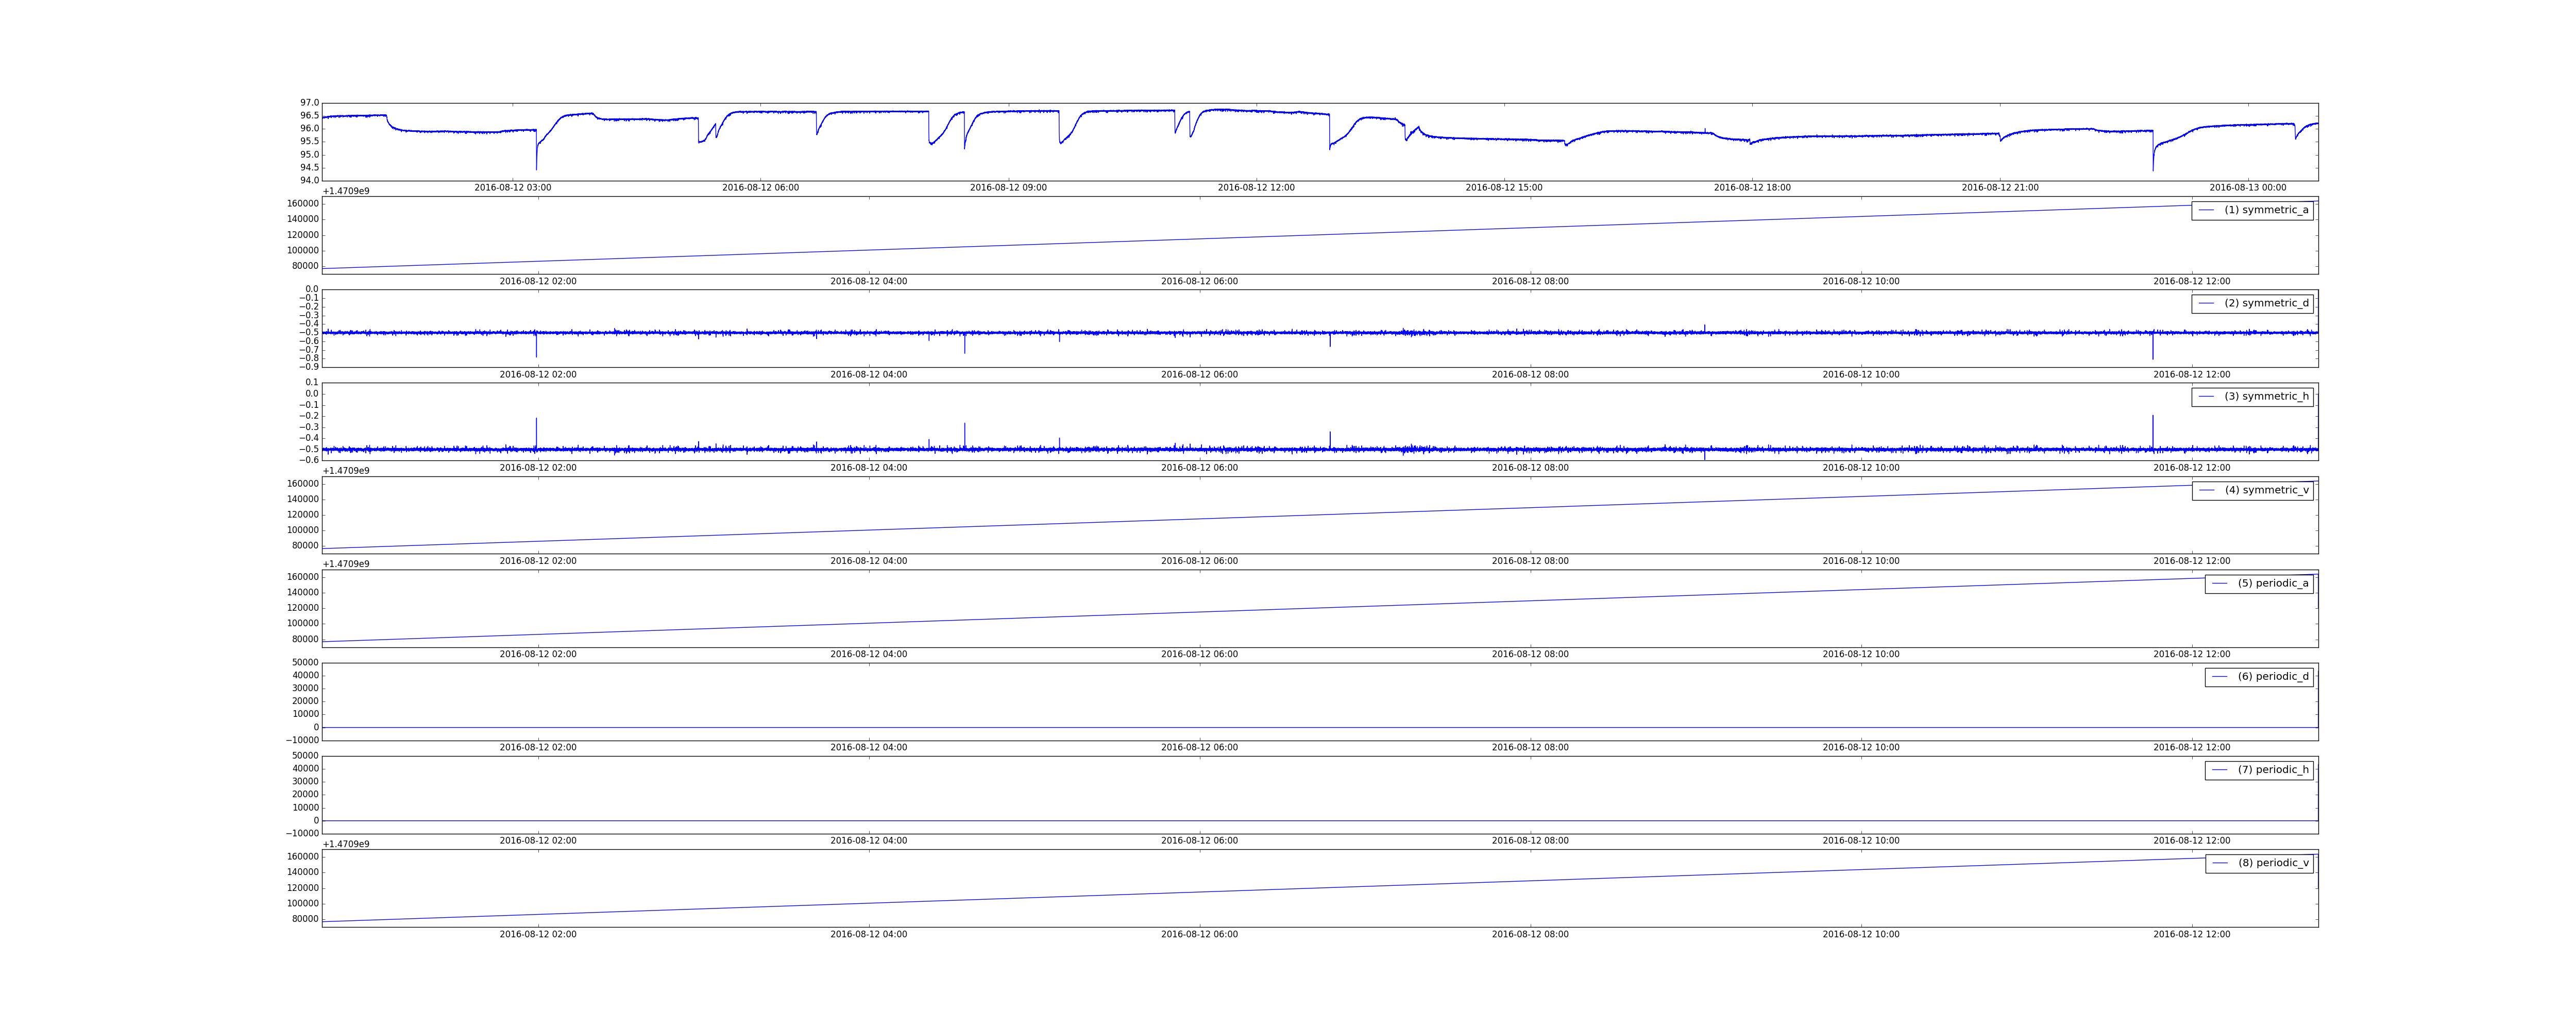The height and width of the screenshot is (1030, 2576).
Task: Select the (5) periodic_a legend entry
Action: tap(2259, 584)
